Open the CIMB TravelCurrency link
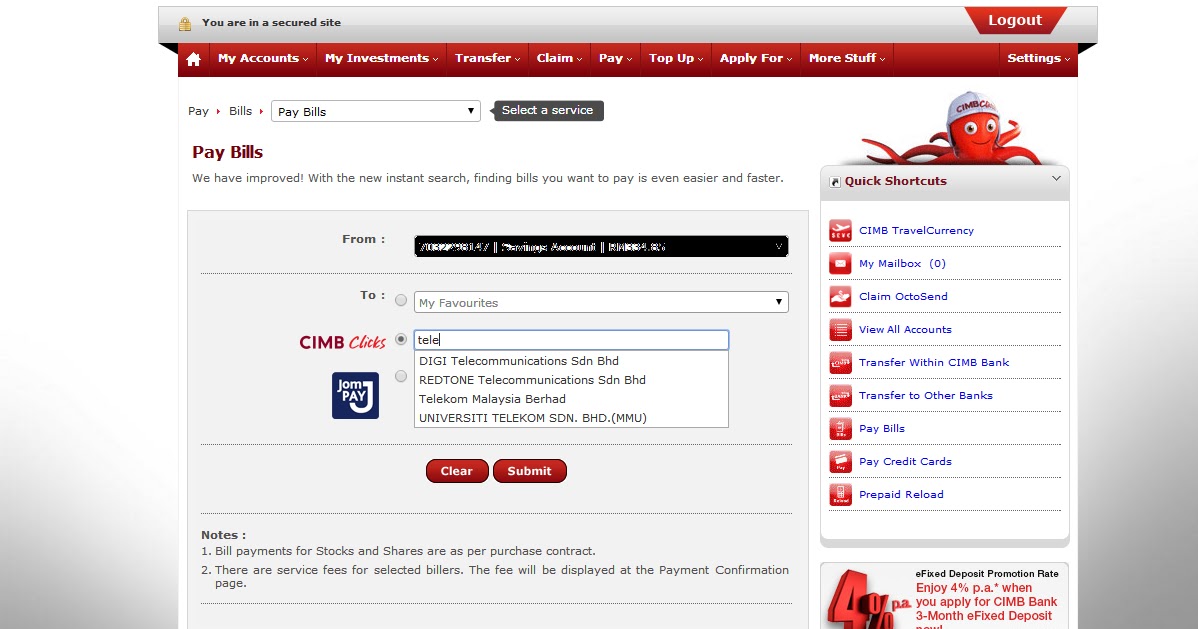Image resolution: width=1198 pixels, height=629 pixels. 916,231
